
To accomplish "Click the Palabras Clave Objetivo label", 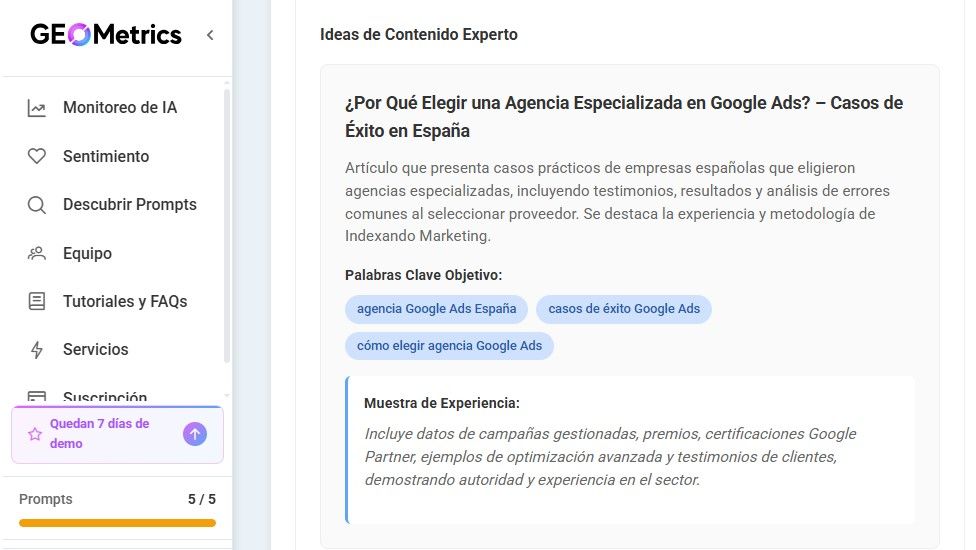I will [x=423, y=275].
